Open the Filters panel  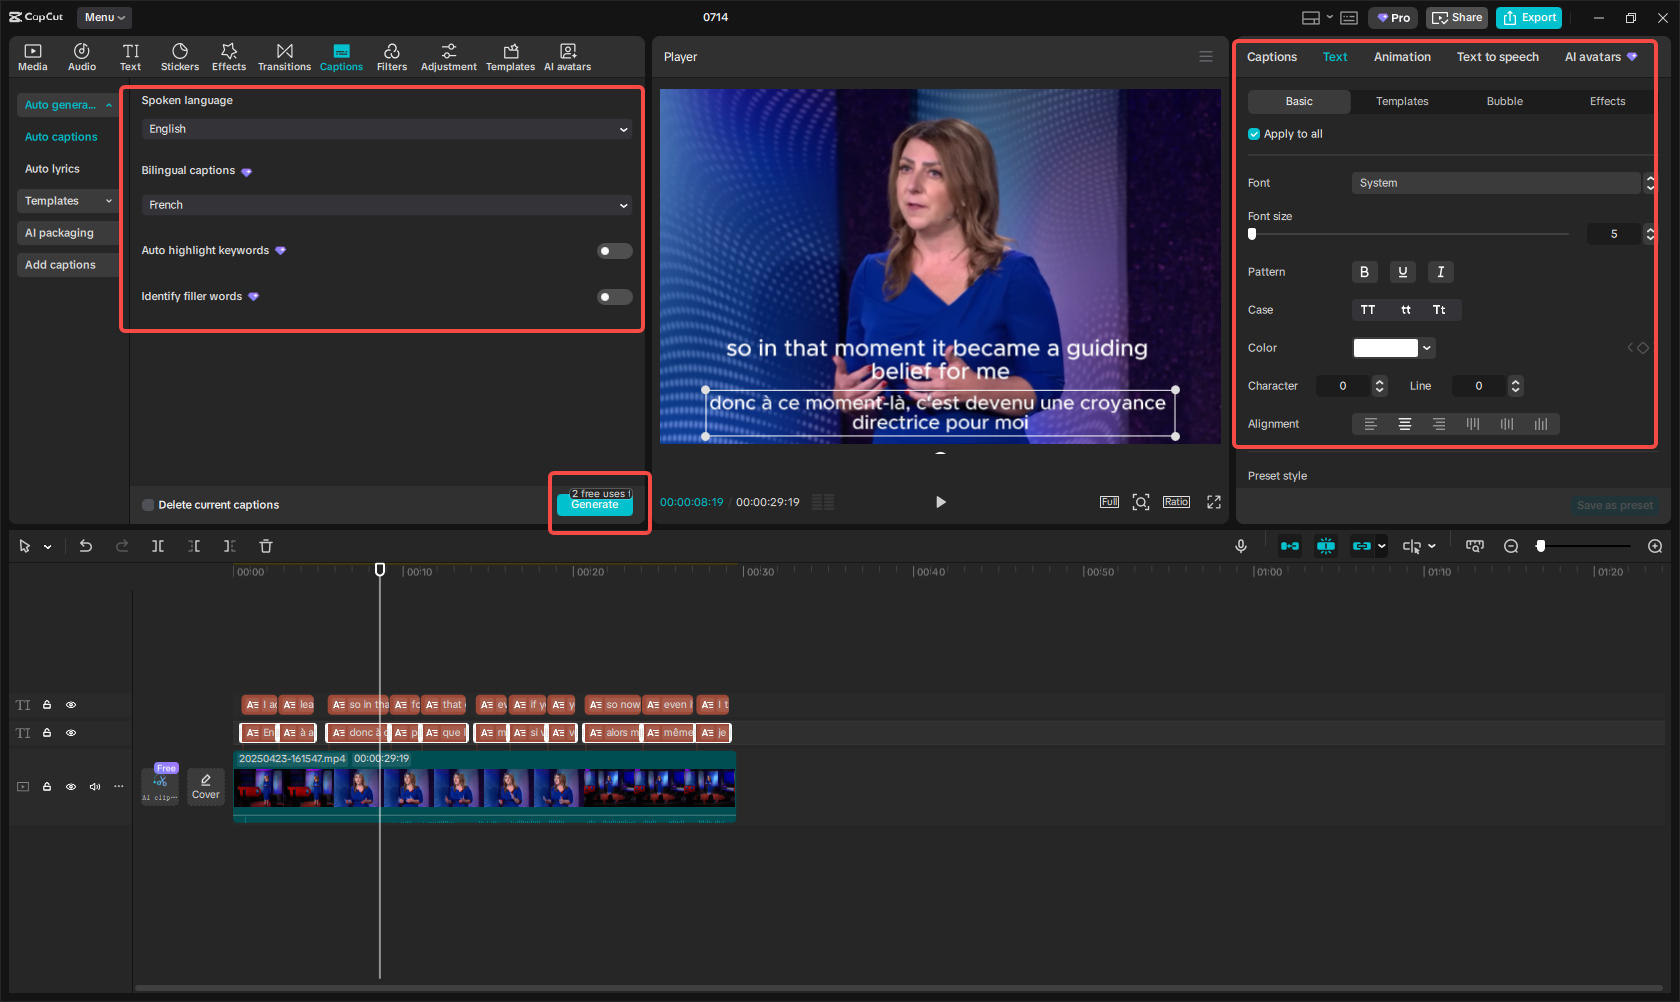[391, 57]
